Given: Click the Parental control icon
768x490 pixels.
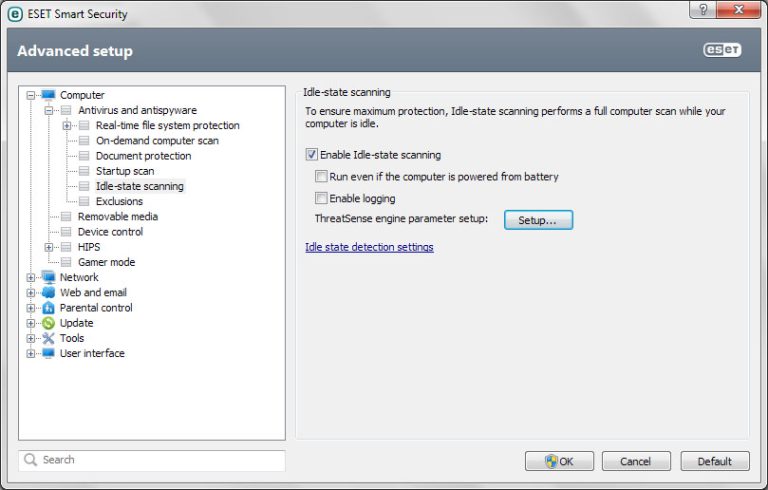Looking at the screenshot, I should [48, 308].
